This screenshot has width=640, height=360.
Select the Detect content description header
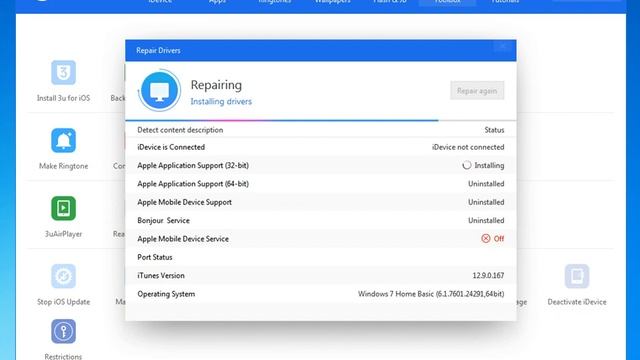tap(180, 130)
